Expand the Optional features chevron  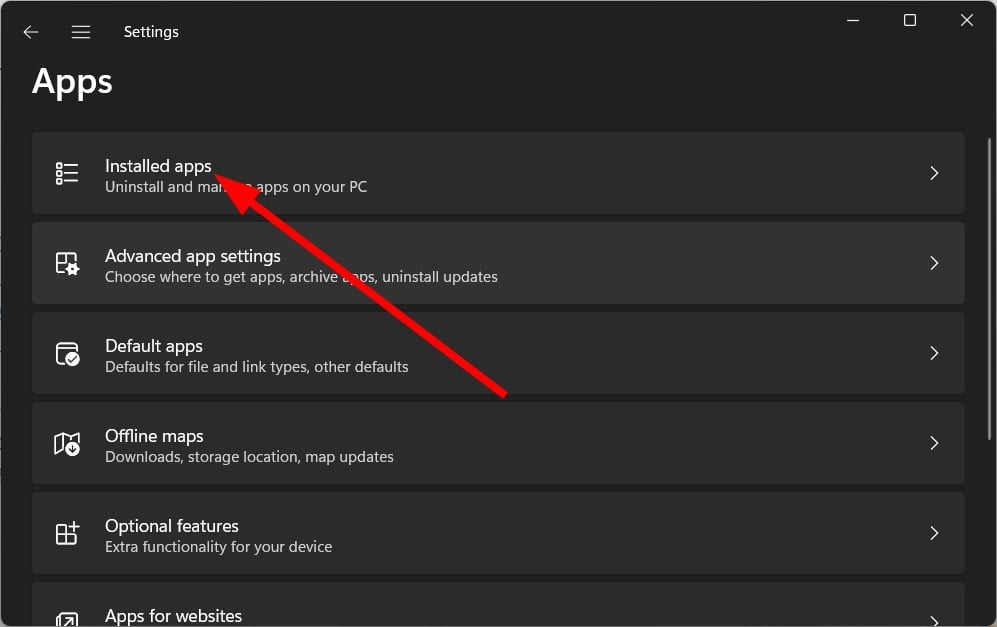pos(934,533)
